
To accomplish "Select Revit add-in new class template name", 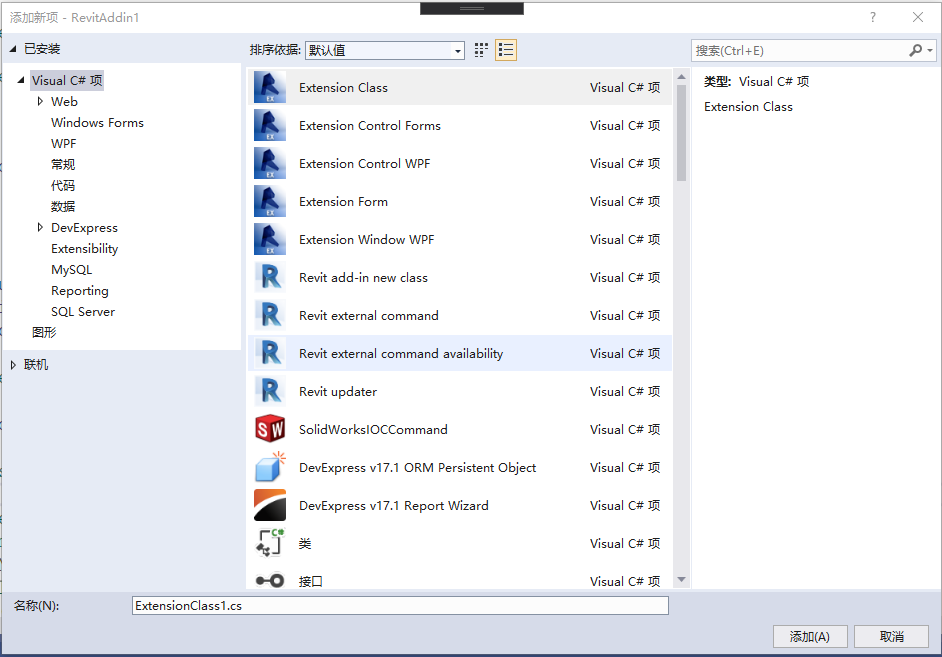I will click(x=363, y=277).
